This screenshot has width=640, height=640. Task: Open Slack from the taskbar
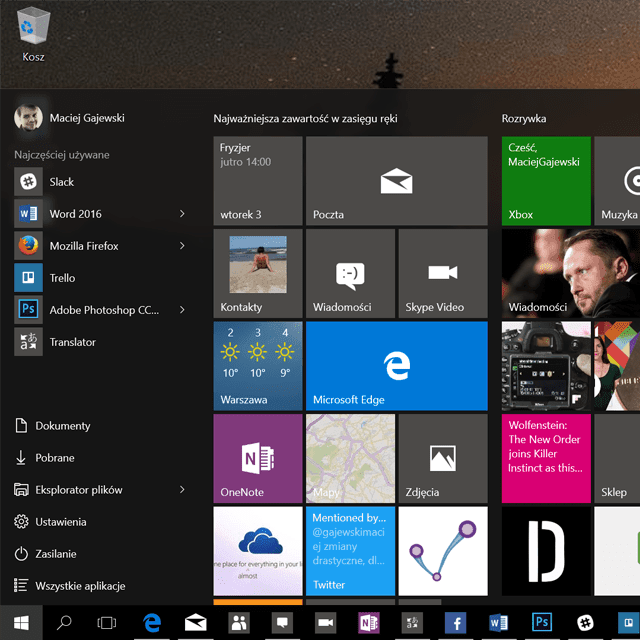[x=585, y=622]
